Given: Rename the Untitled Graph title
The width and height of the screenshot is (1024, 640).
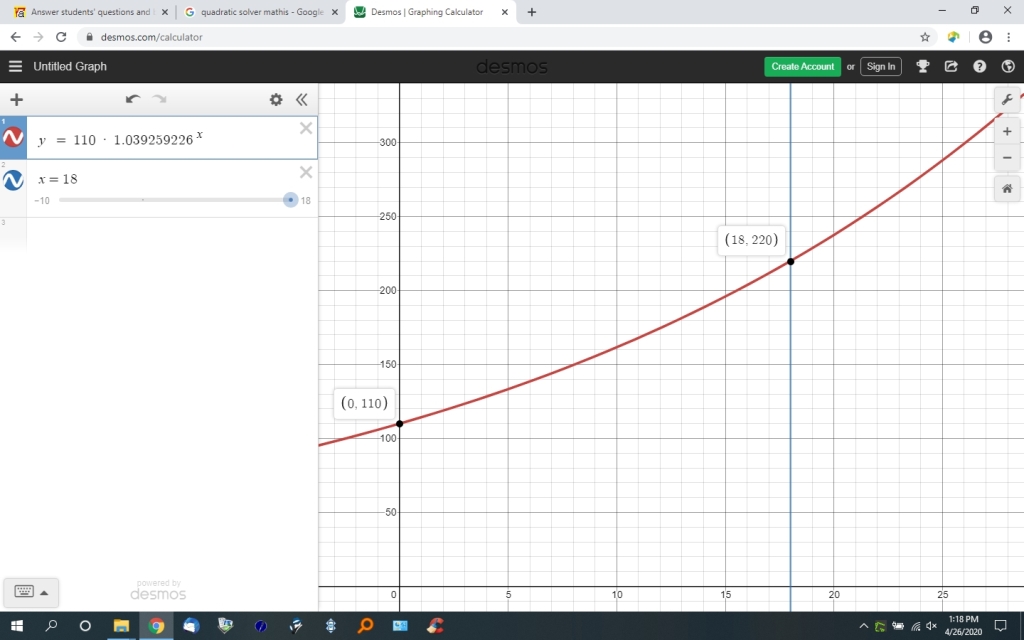Looking at the screenshot, I should (70, 67).
